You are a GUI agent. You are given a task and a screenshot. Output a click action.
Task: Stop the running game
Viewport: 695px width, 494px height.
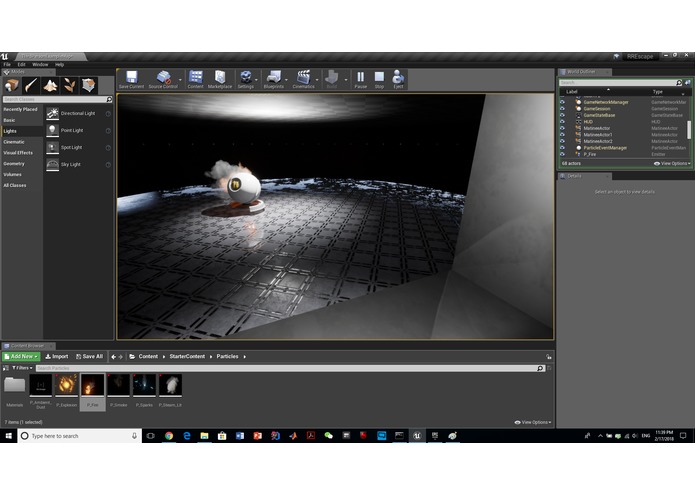pos(379,80)
